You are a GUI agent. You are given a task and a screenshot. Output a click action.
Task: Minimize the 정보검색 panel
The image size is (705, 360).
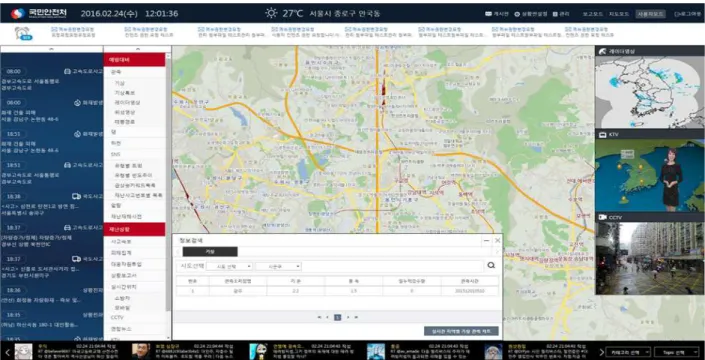486,241
